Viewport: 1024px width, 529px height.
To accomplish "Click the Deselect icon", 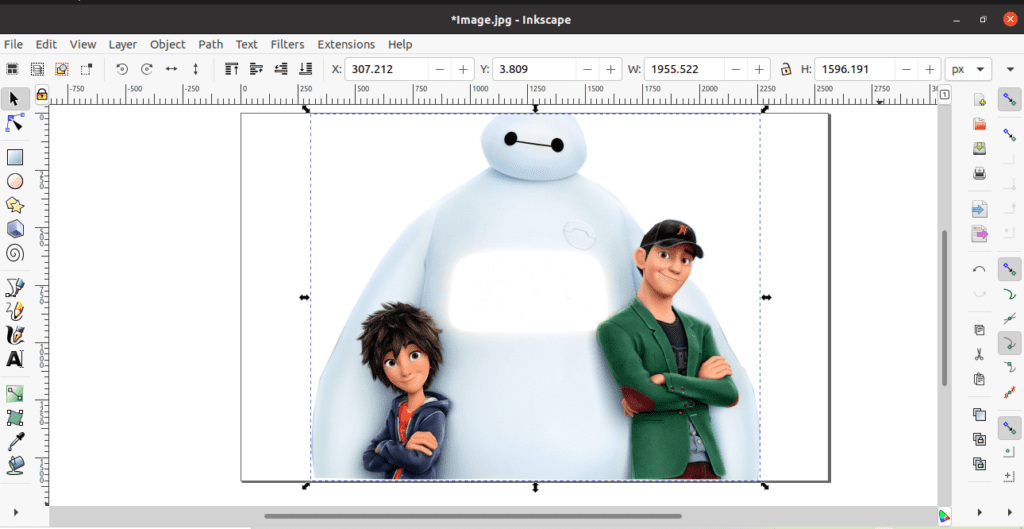I will point(62,69).
